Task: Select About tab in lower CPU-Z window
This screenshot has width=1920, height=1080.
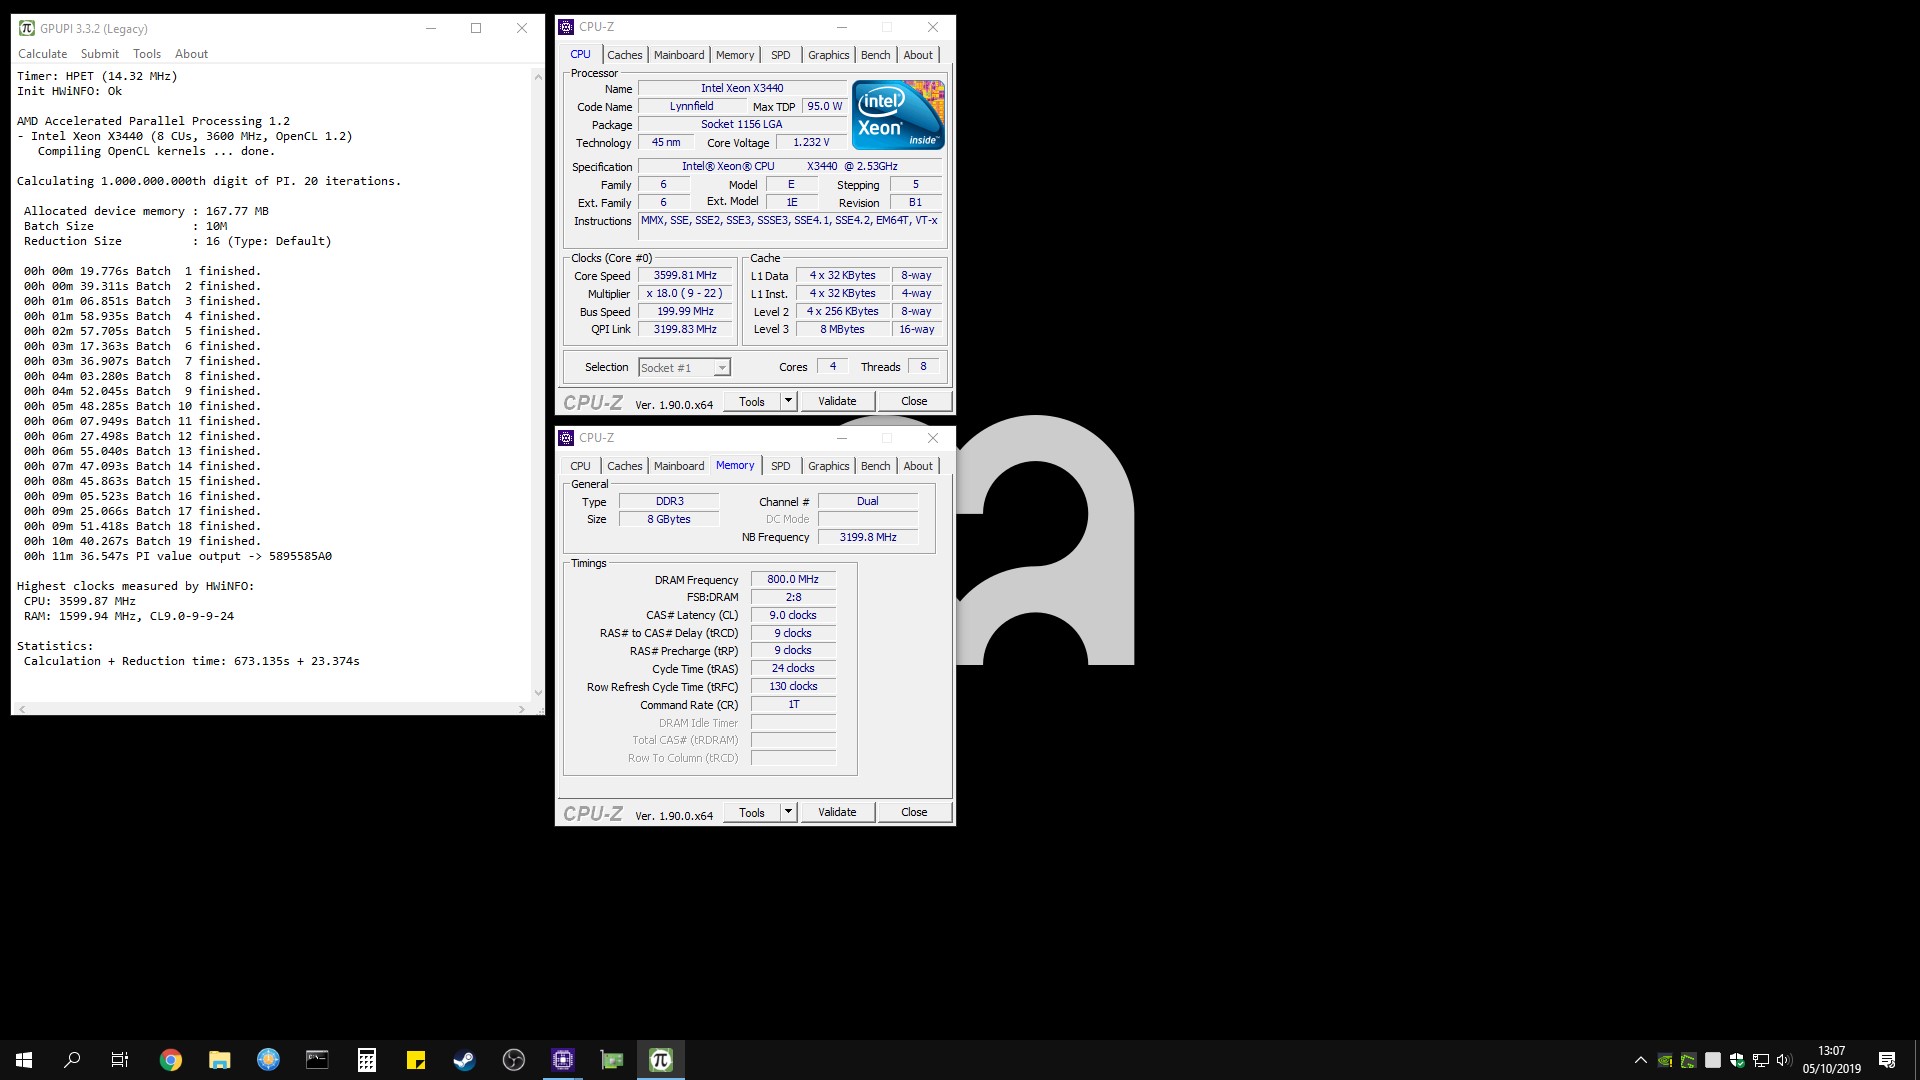Action: point(918,466)
